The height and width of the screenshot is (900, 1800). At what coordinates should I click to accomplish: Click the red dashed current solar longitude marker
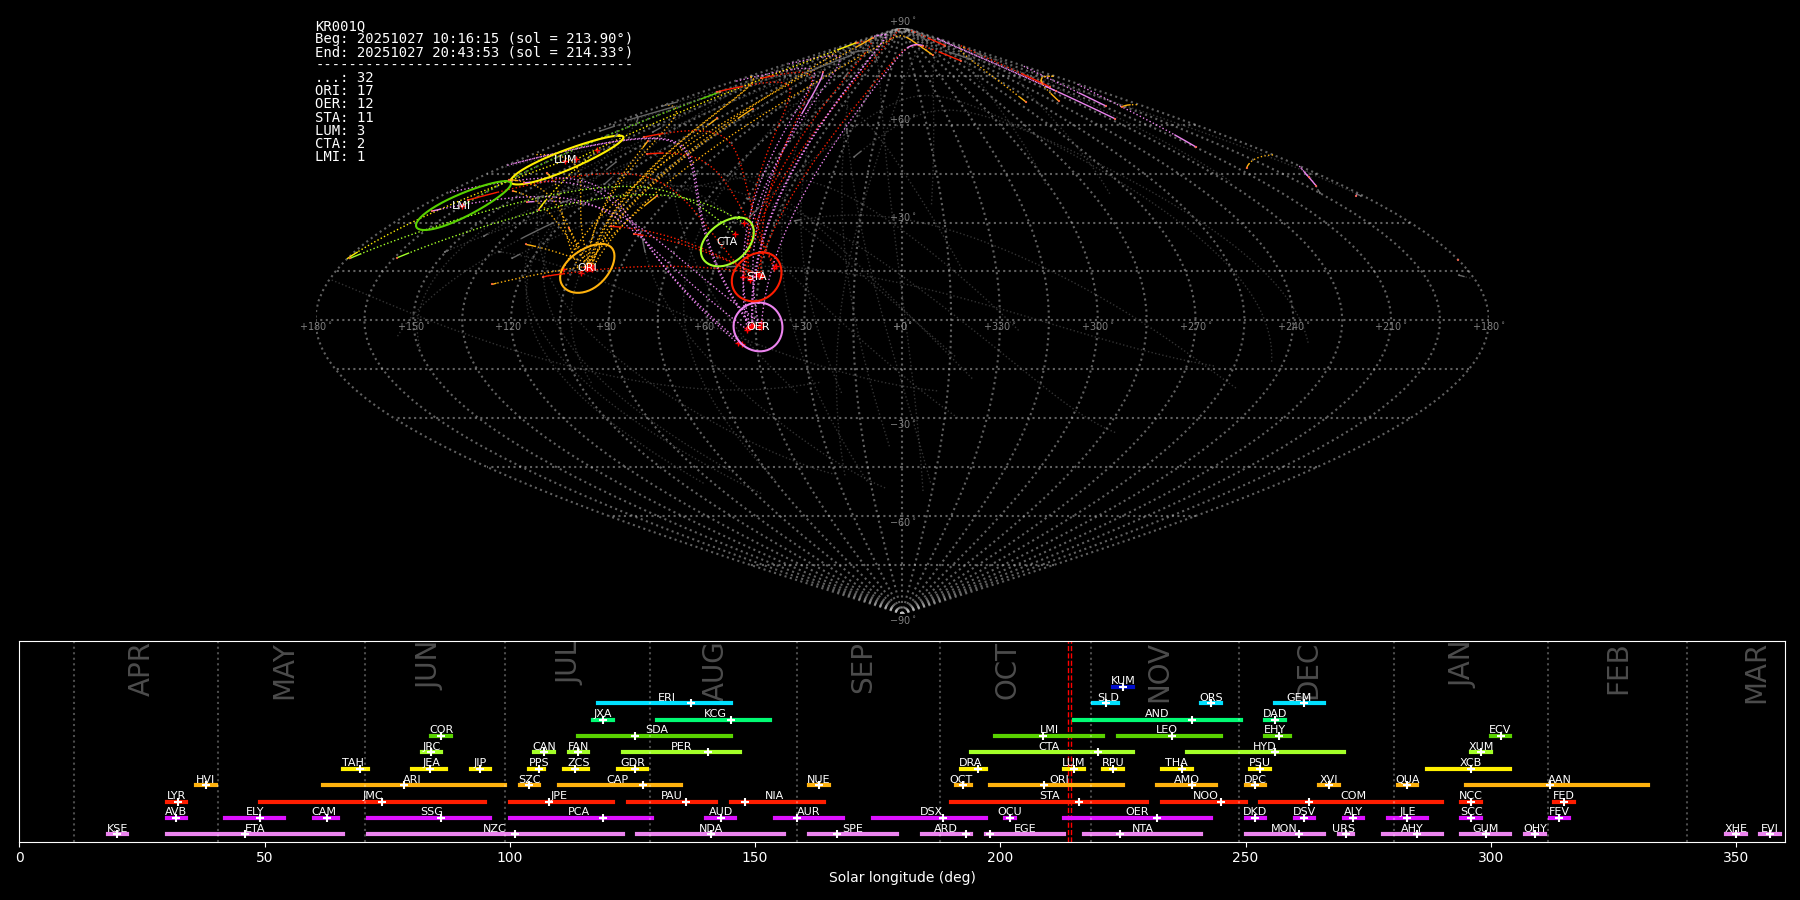(1069, 741)
